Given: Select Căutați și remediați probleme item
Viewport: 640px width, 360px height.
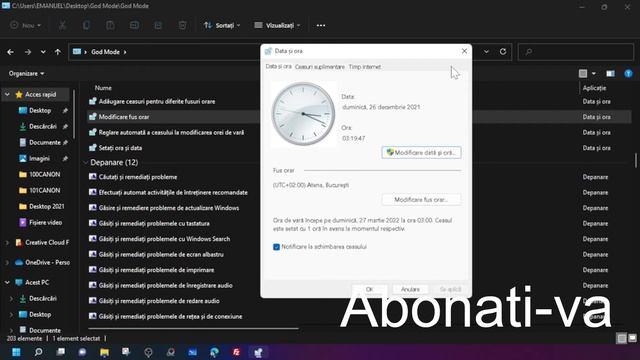Looking at the screenshot, I should pos(138,177).
